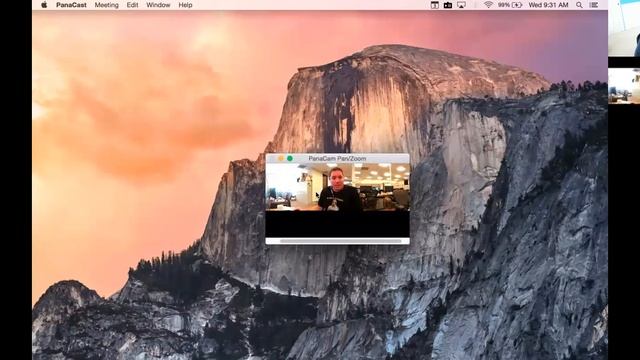This screenshot has width=640, height=360.
Task: Open the Notification Center
Action: pos(594,5)
